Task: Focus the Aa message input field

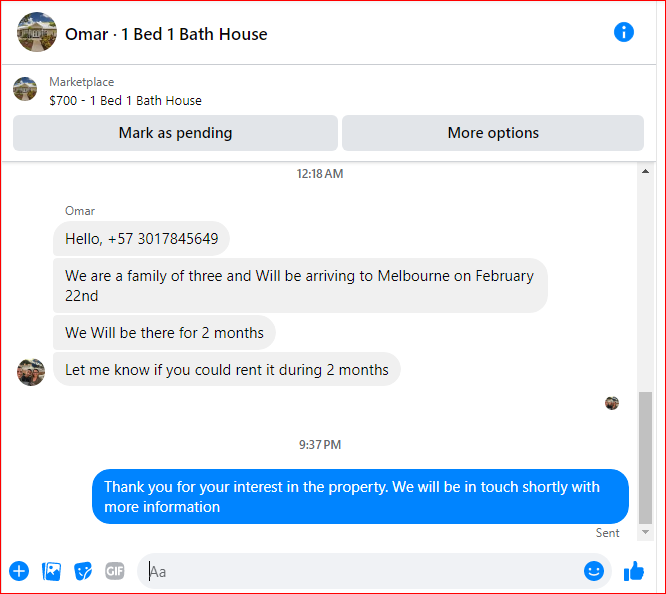Action: 361,571
